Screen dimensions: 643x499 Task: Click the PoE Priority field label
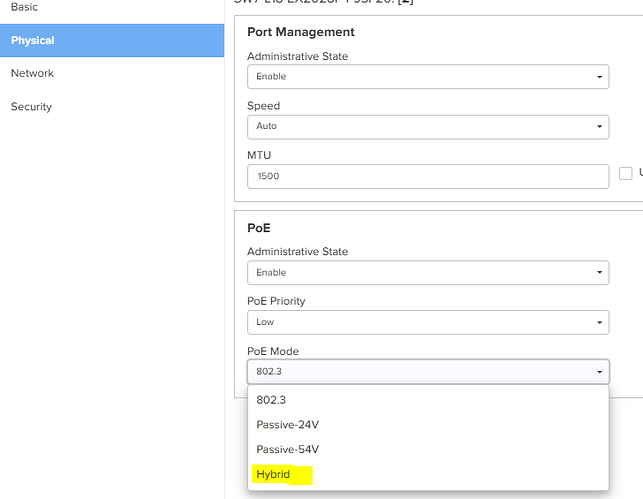tap(276, 301)
